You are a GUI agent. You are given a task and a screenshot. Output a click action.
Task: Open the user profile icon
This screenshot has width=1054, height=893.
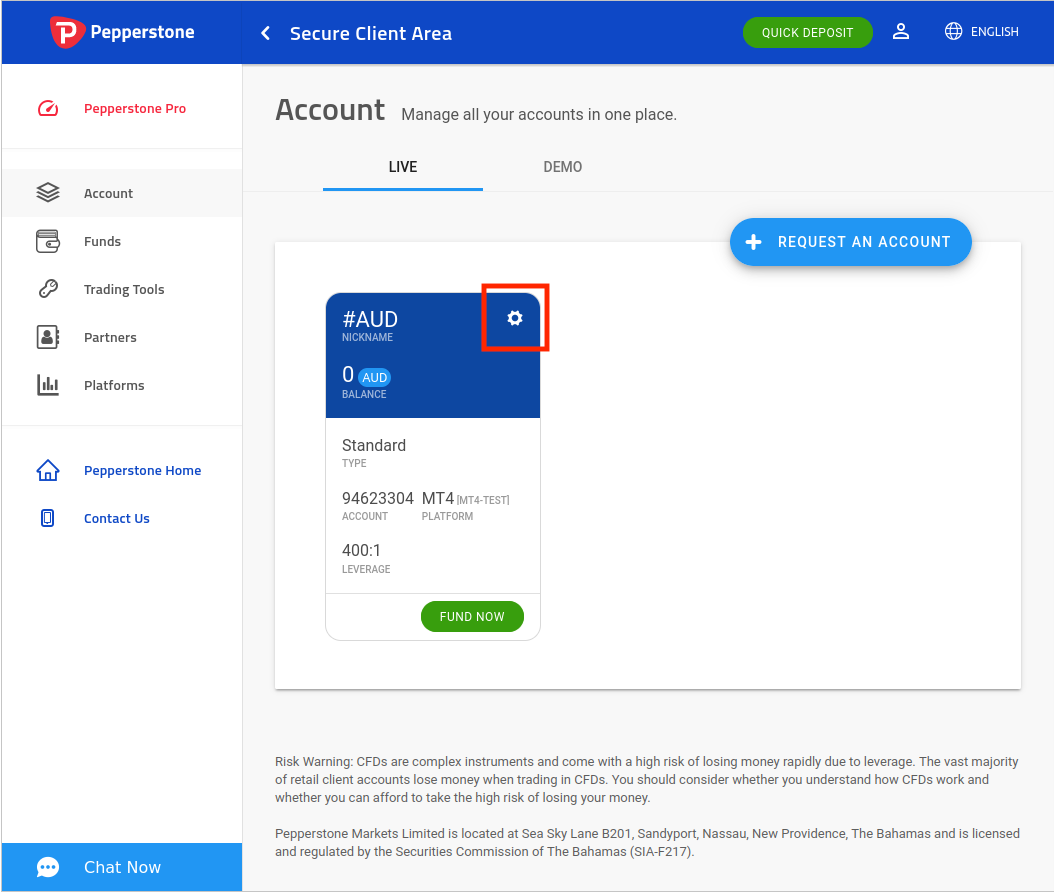click(x=901, y=32)
